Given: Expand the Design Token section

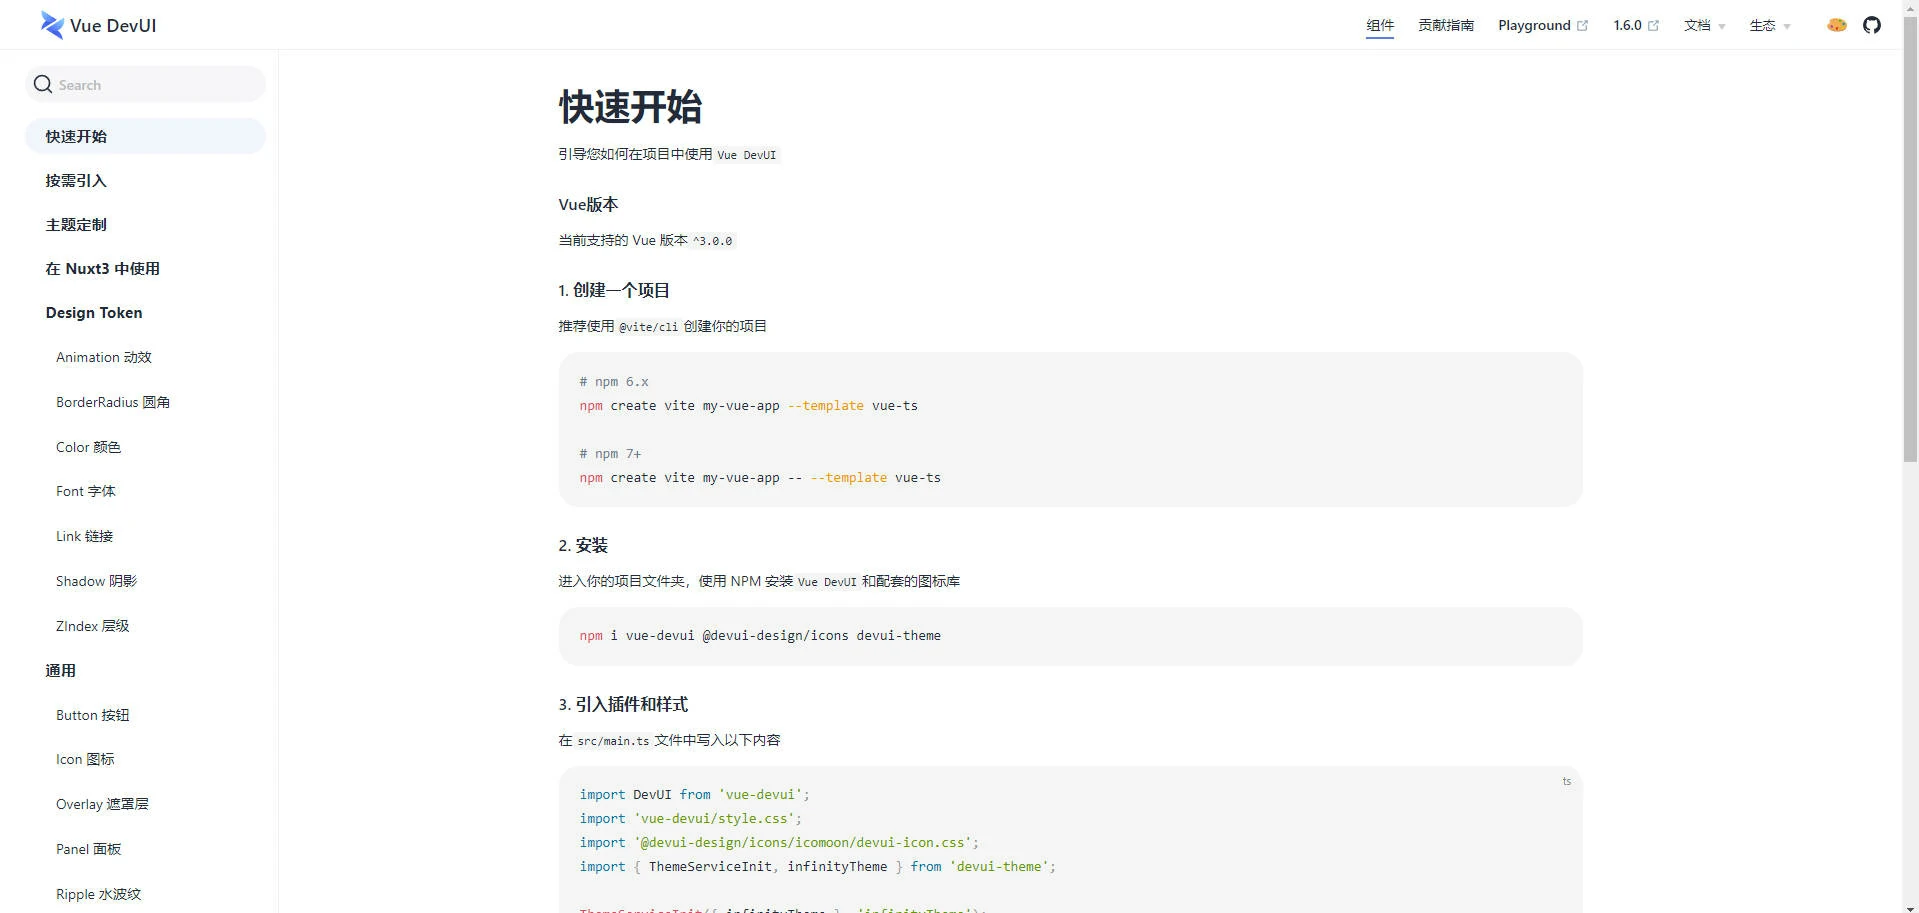Looking at the screenshot, I should 94,312.
